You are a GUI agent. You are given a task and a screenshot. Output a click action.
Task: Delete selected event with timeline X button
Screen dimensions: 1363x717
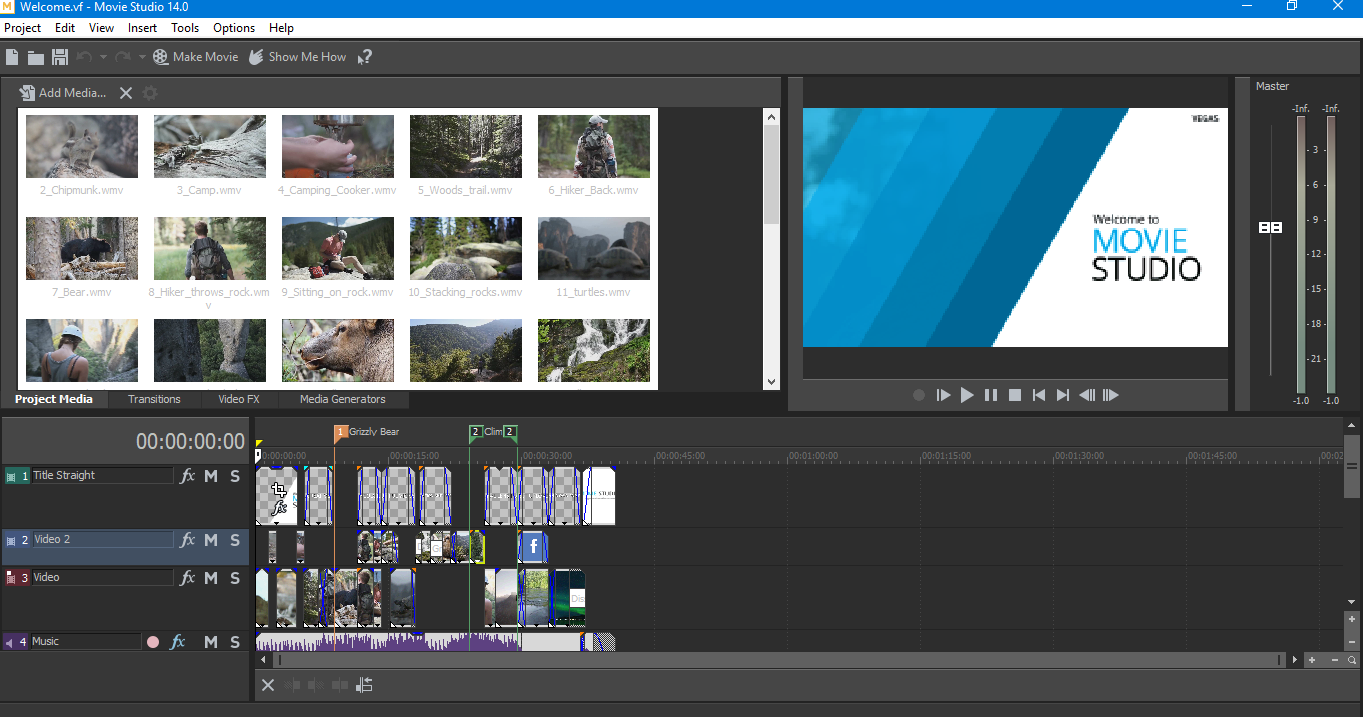pos(268,685)
